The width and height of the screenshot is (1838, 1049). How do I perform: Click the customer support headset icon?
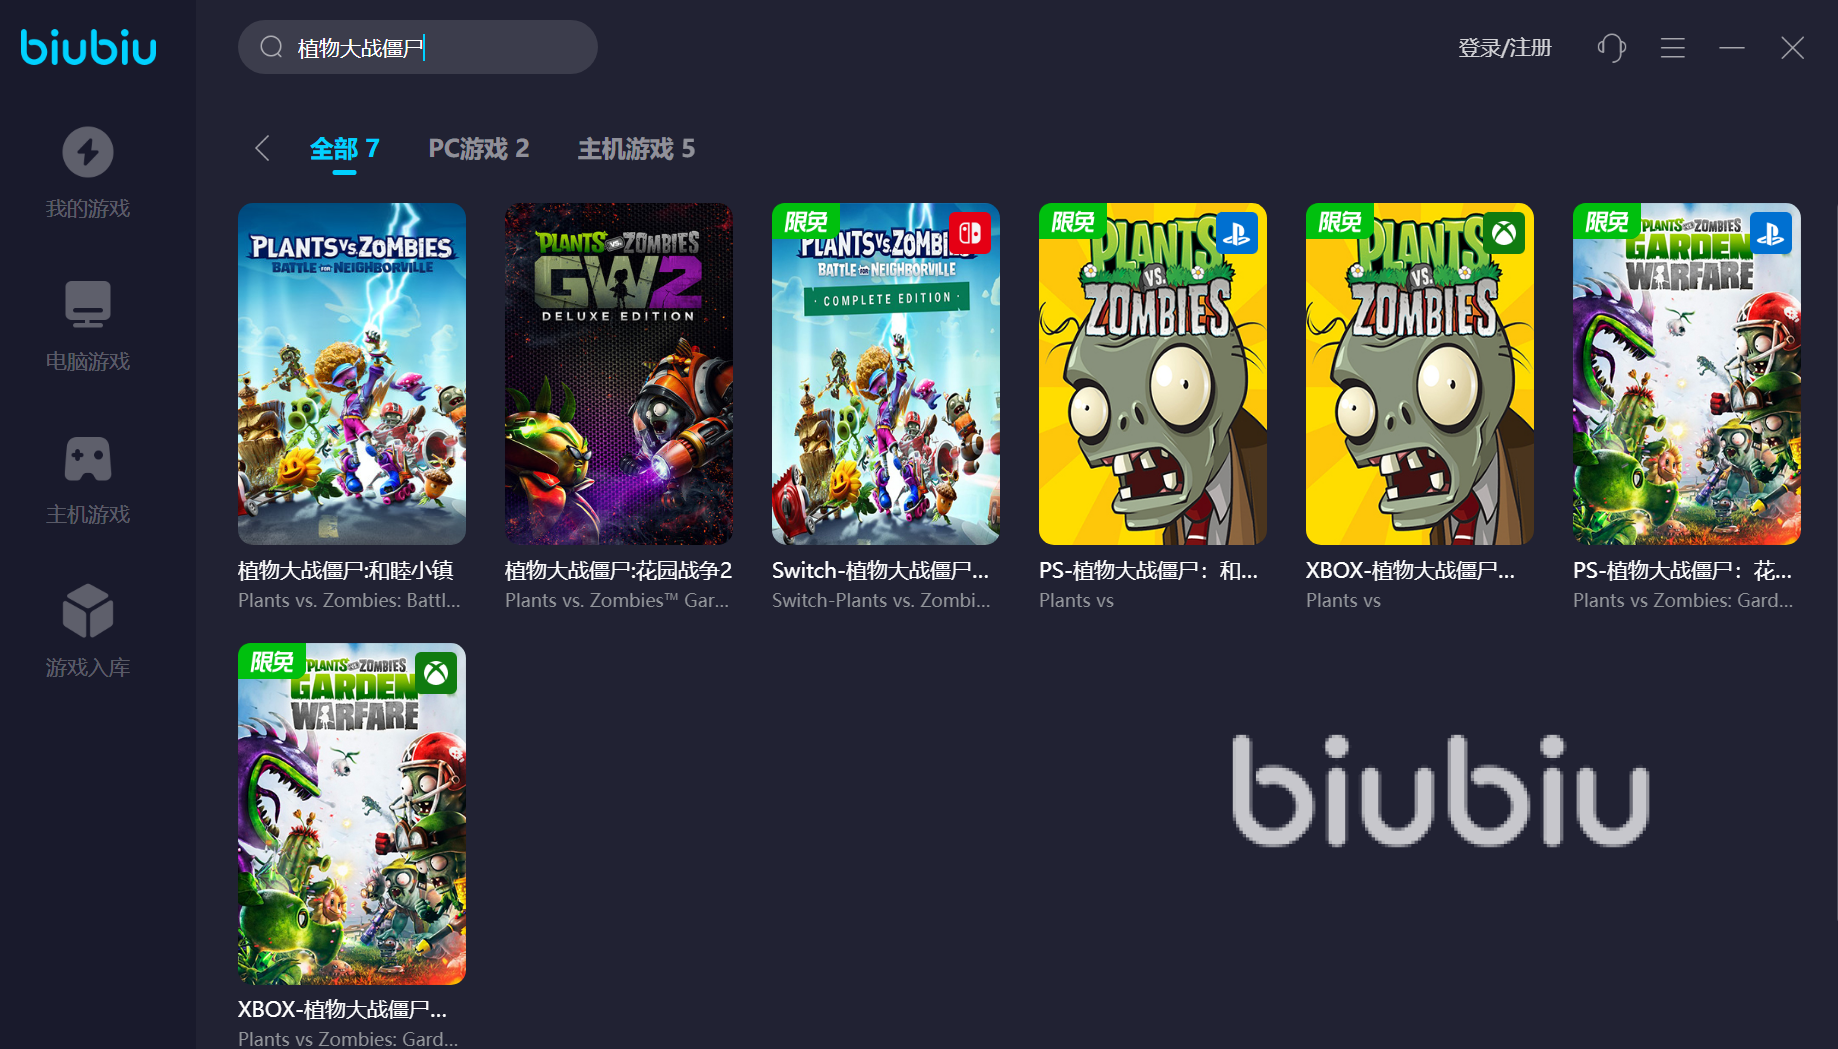click(x=1611, y=48)
